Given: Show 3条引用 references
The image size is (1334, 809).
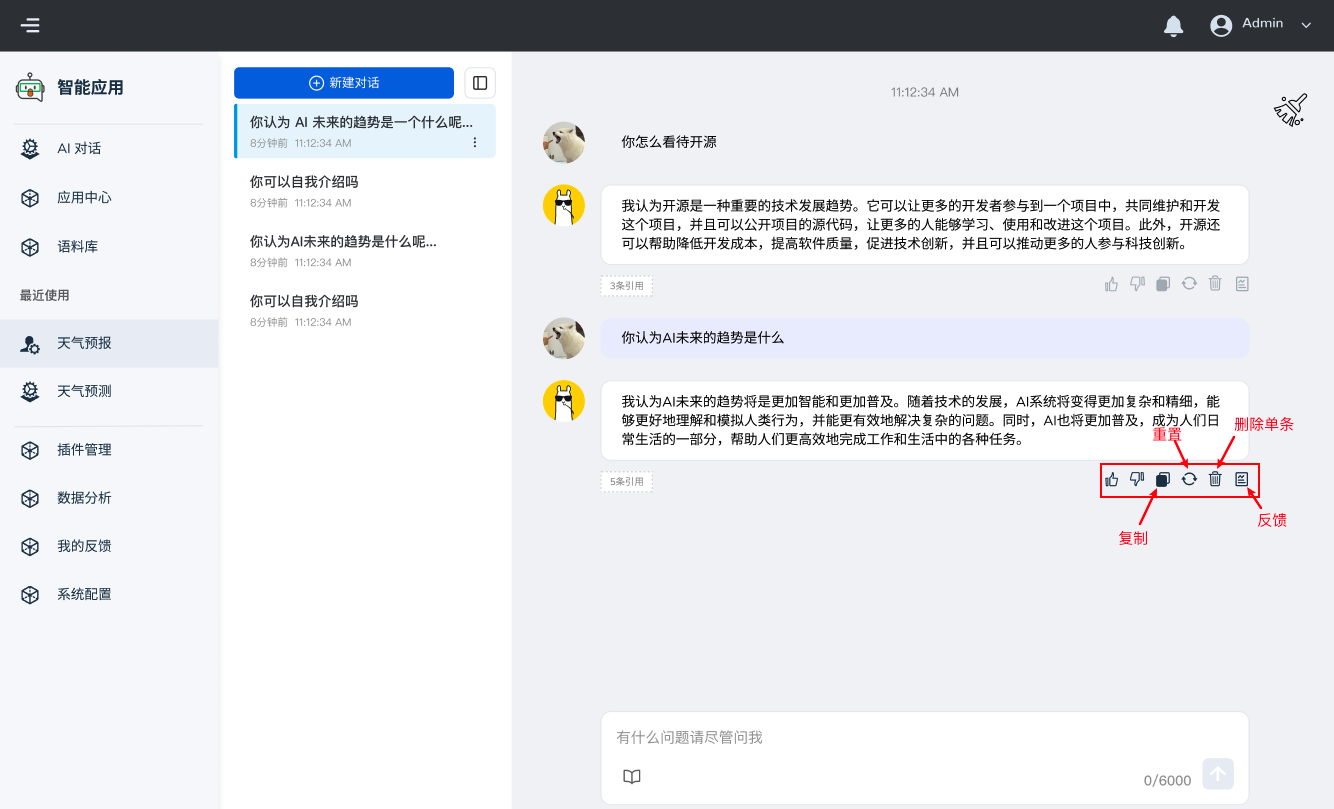Looking at the screenshot, I should 627,286.
